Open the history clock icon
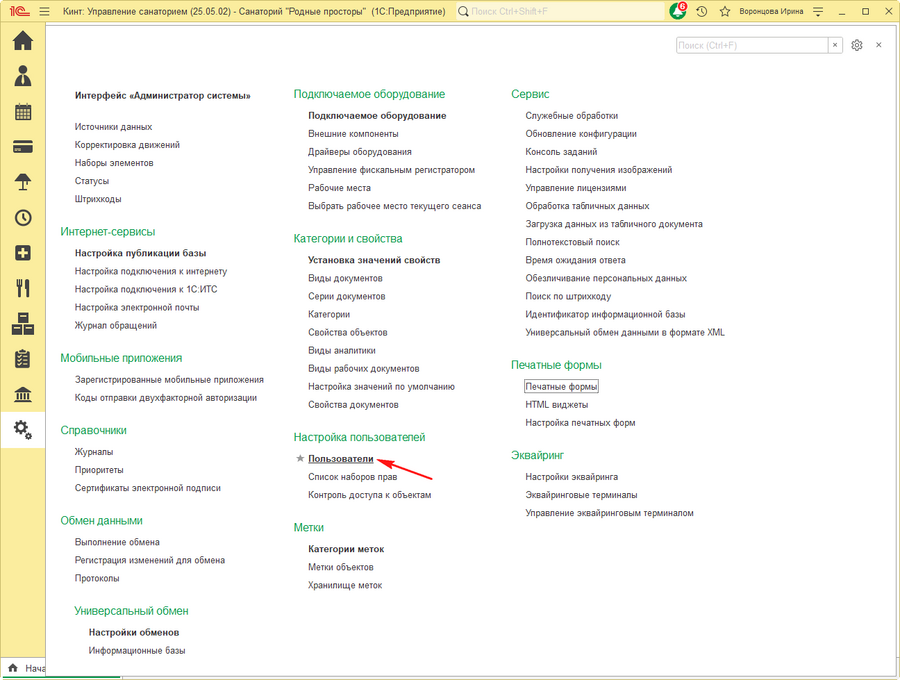 tap(701, 11)
